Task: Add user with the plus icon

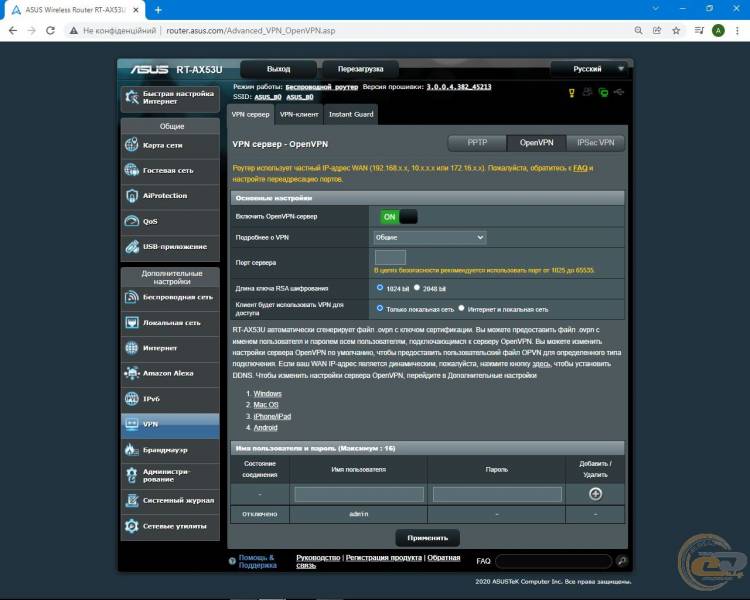Action: 595,494
